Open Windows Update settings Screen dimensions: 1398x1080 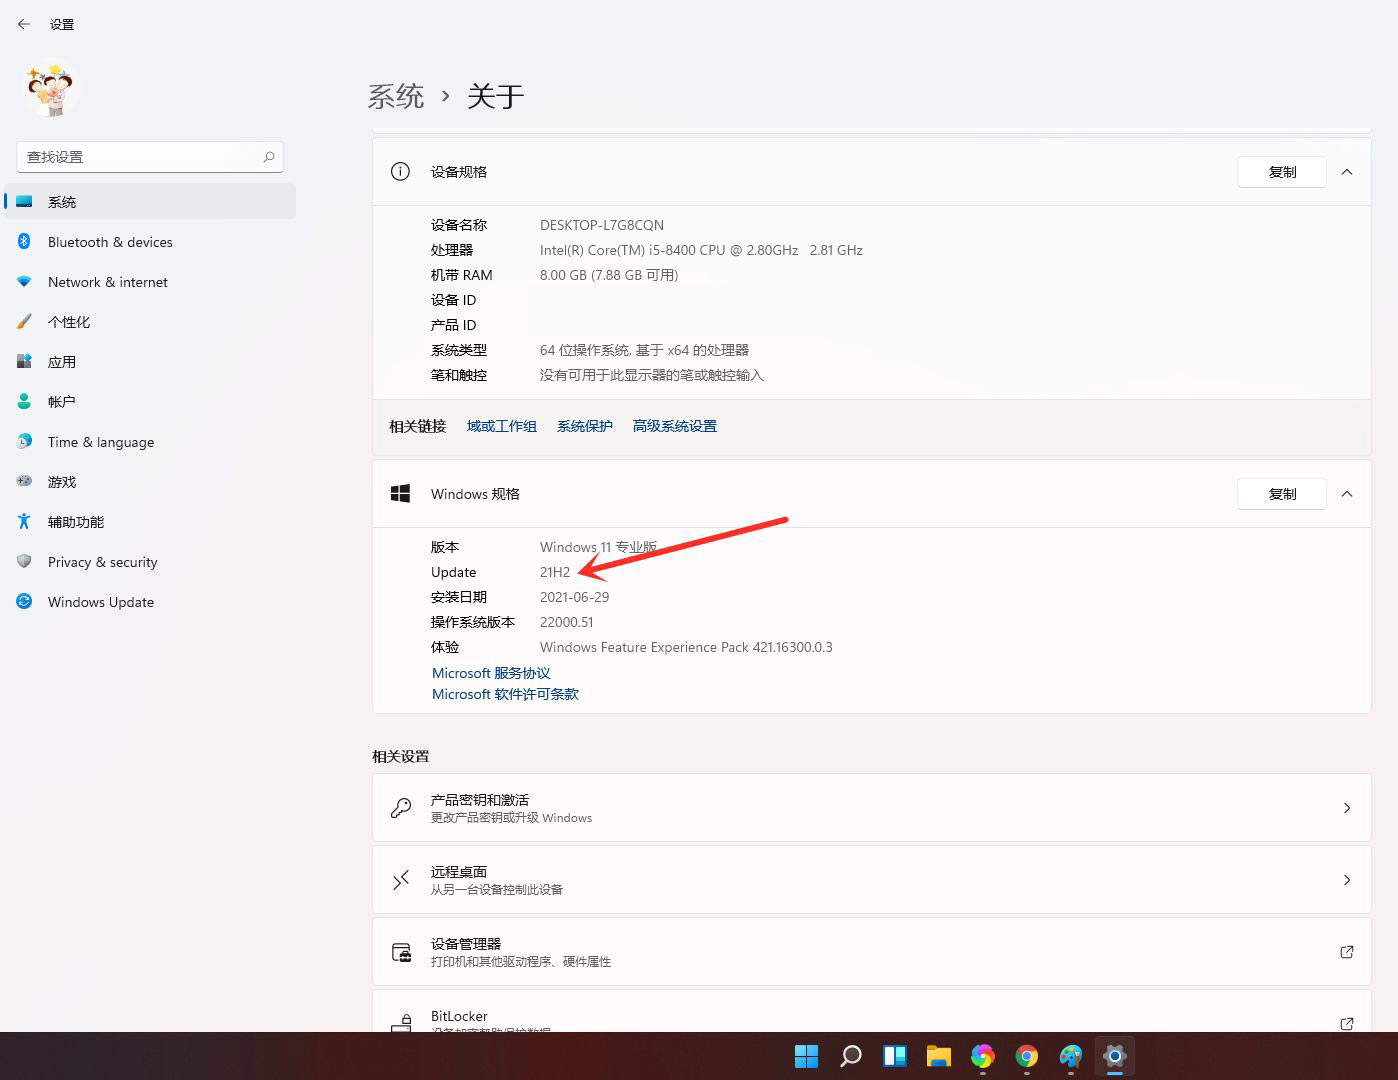100,601
